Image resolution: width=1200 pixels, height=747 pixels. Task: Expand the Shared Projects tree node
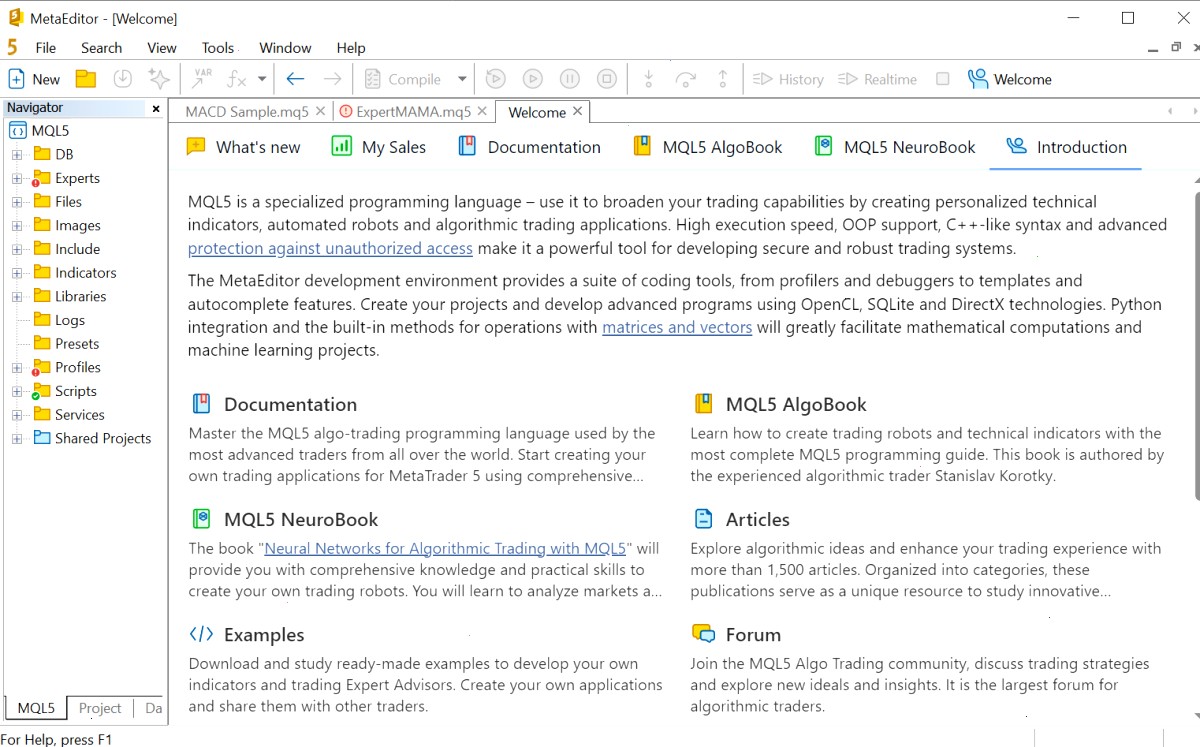click(17, 438)
